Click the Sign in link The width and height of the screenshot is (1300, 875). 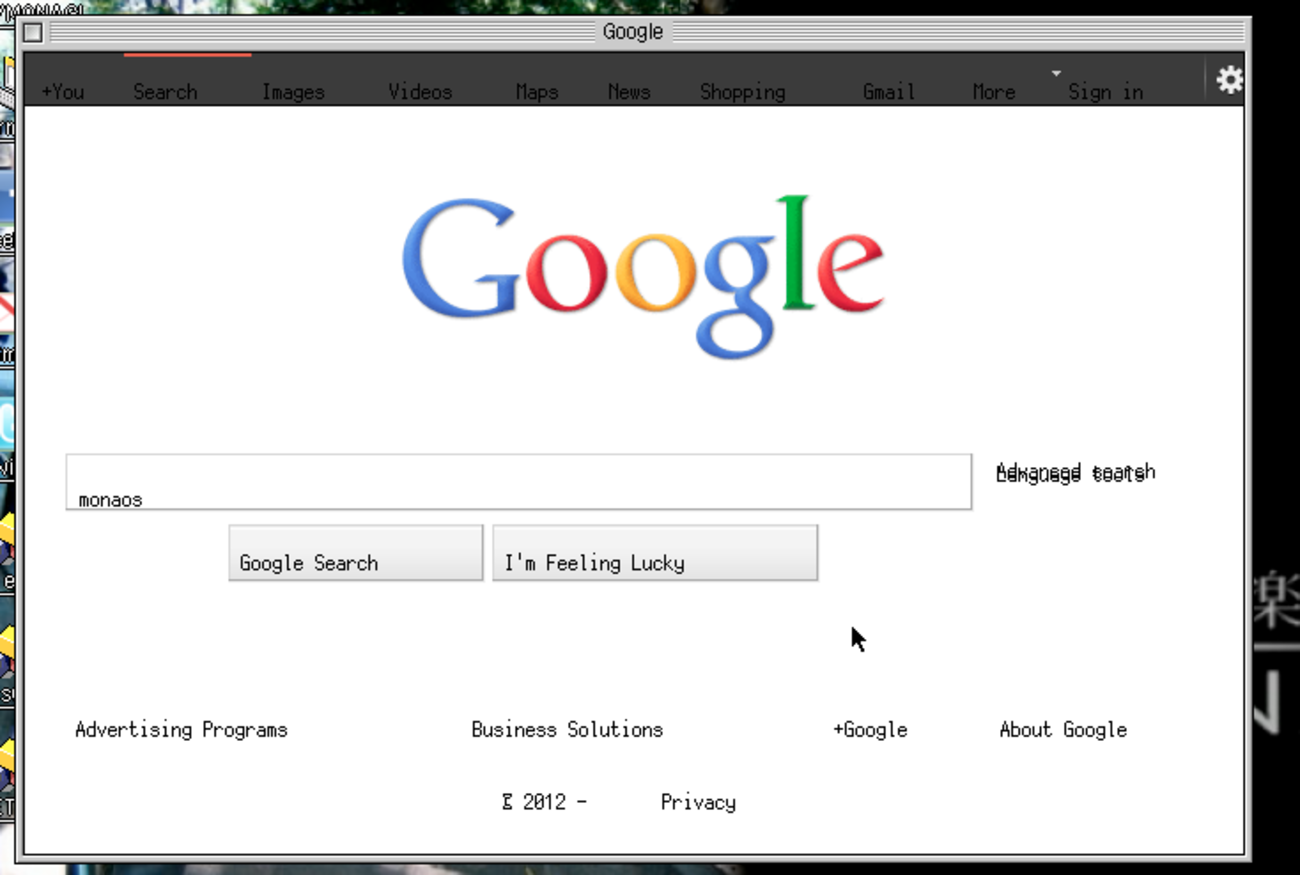[x=1105, y=92]
